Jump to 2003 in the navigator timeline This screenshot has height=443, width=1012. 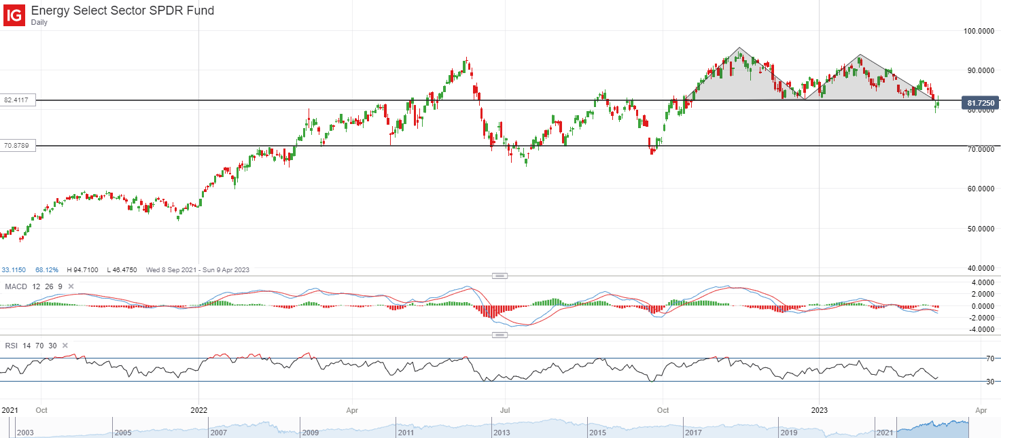click(24, 431)
